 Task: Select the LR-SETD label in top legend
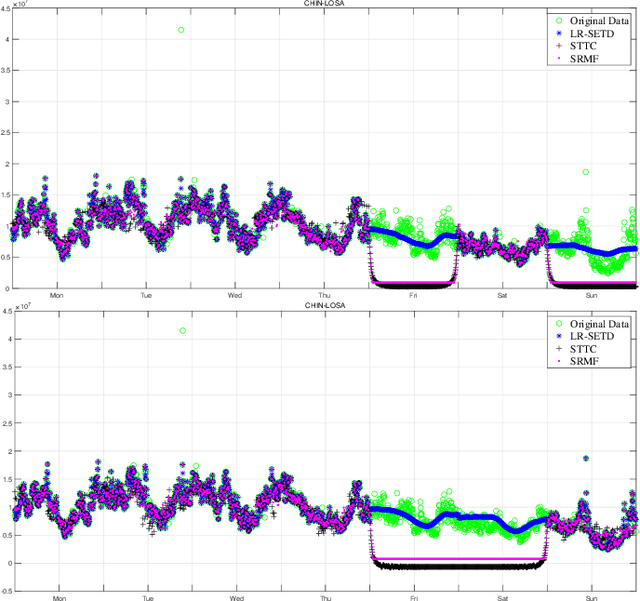tap(595, 33)
